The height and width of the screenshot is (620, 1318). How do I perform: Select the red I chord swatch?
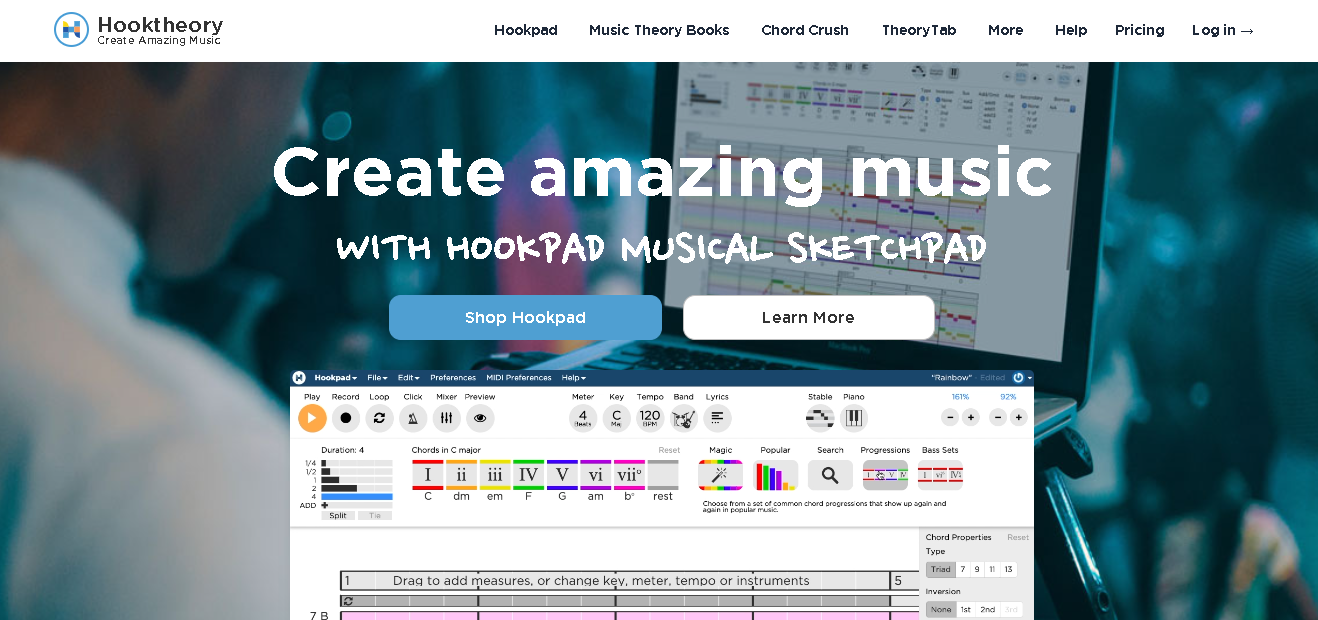pyautogui.click(x=428, y=475)
